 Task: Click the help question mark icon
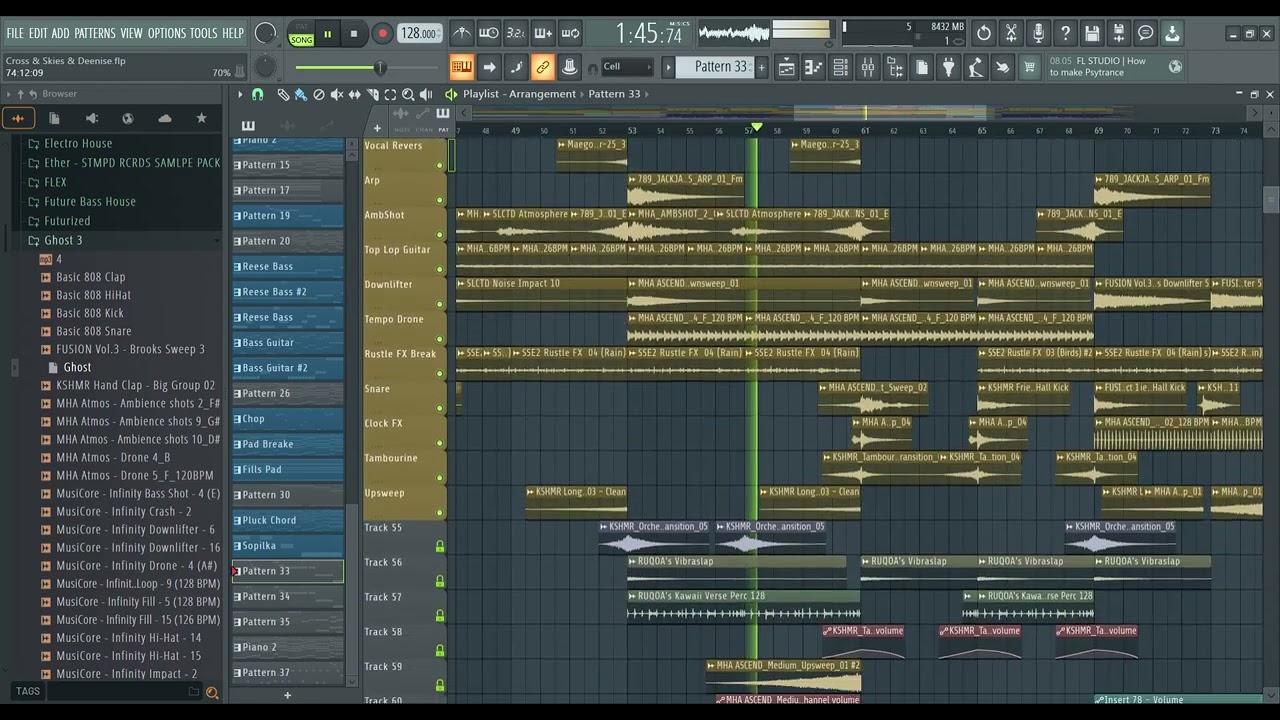click(1065, 33)
